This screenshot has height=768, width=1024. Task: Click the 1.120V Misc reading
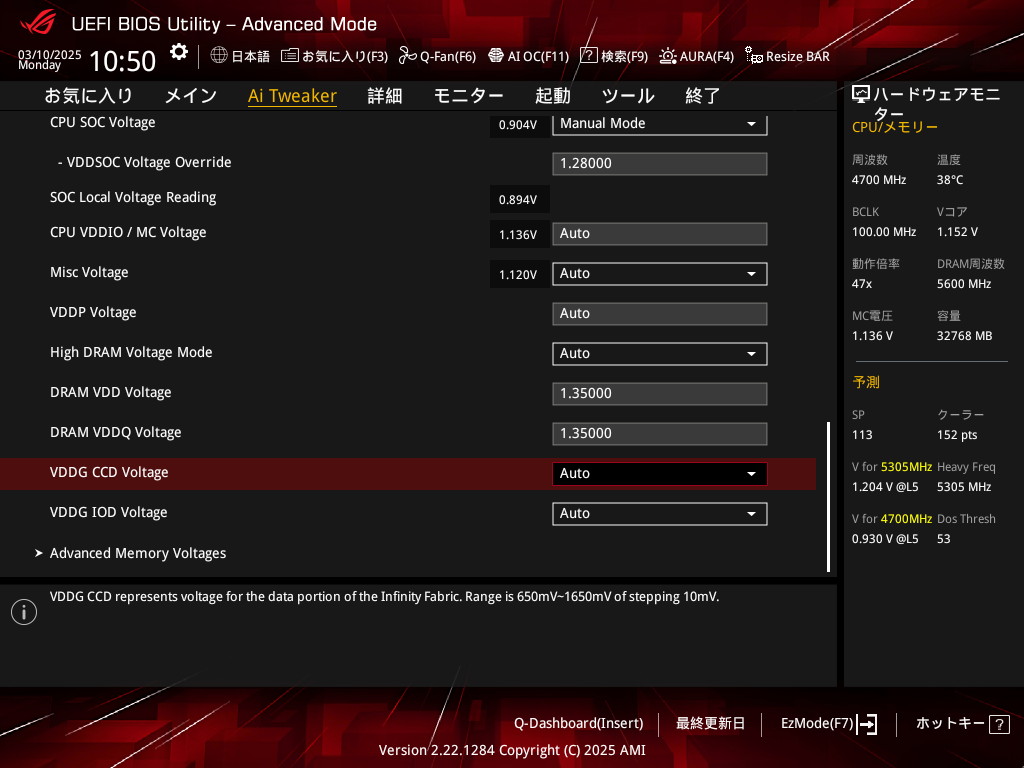518,274
